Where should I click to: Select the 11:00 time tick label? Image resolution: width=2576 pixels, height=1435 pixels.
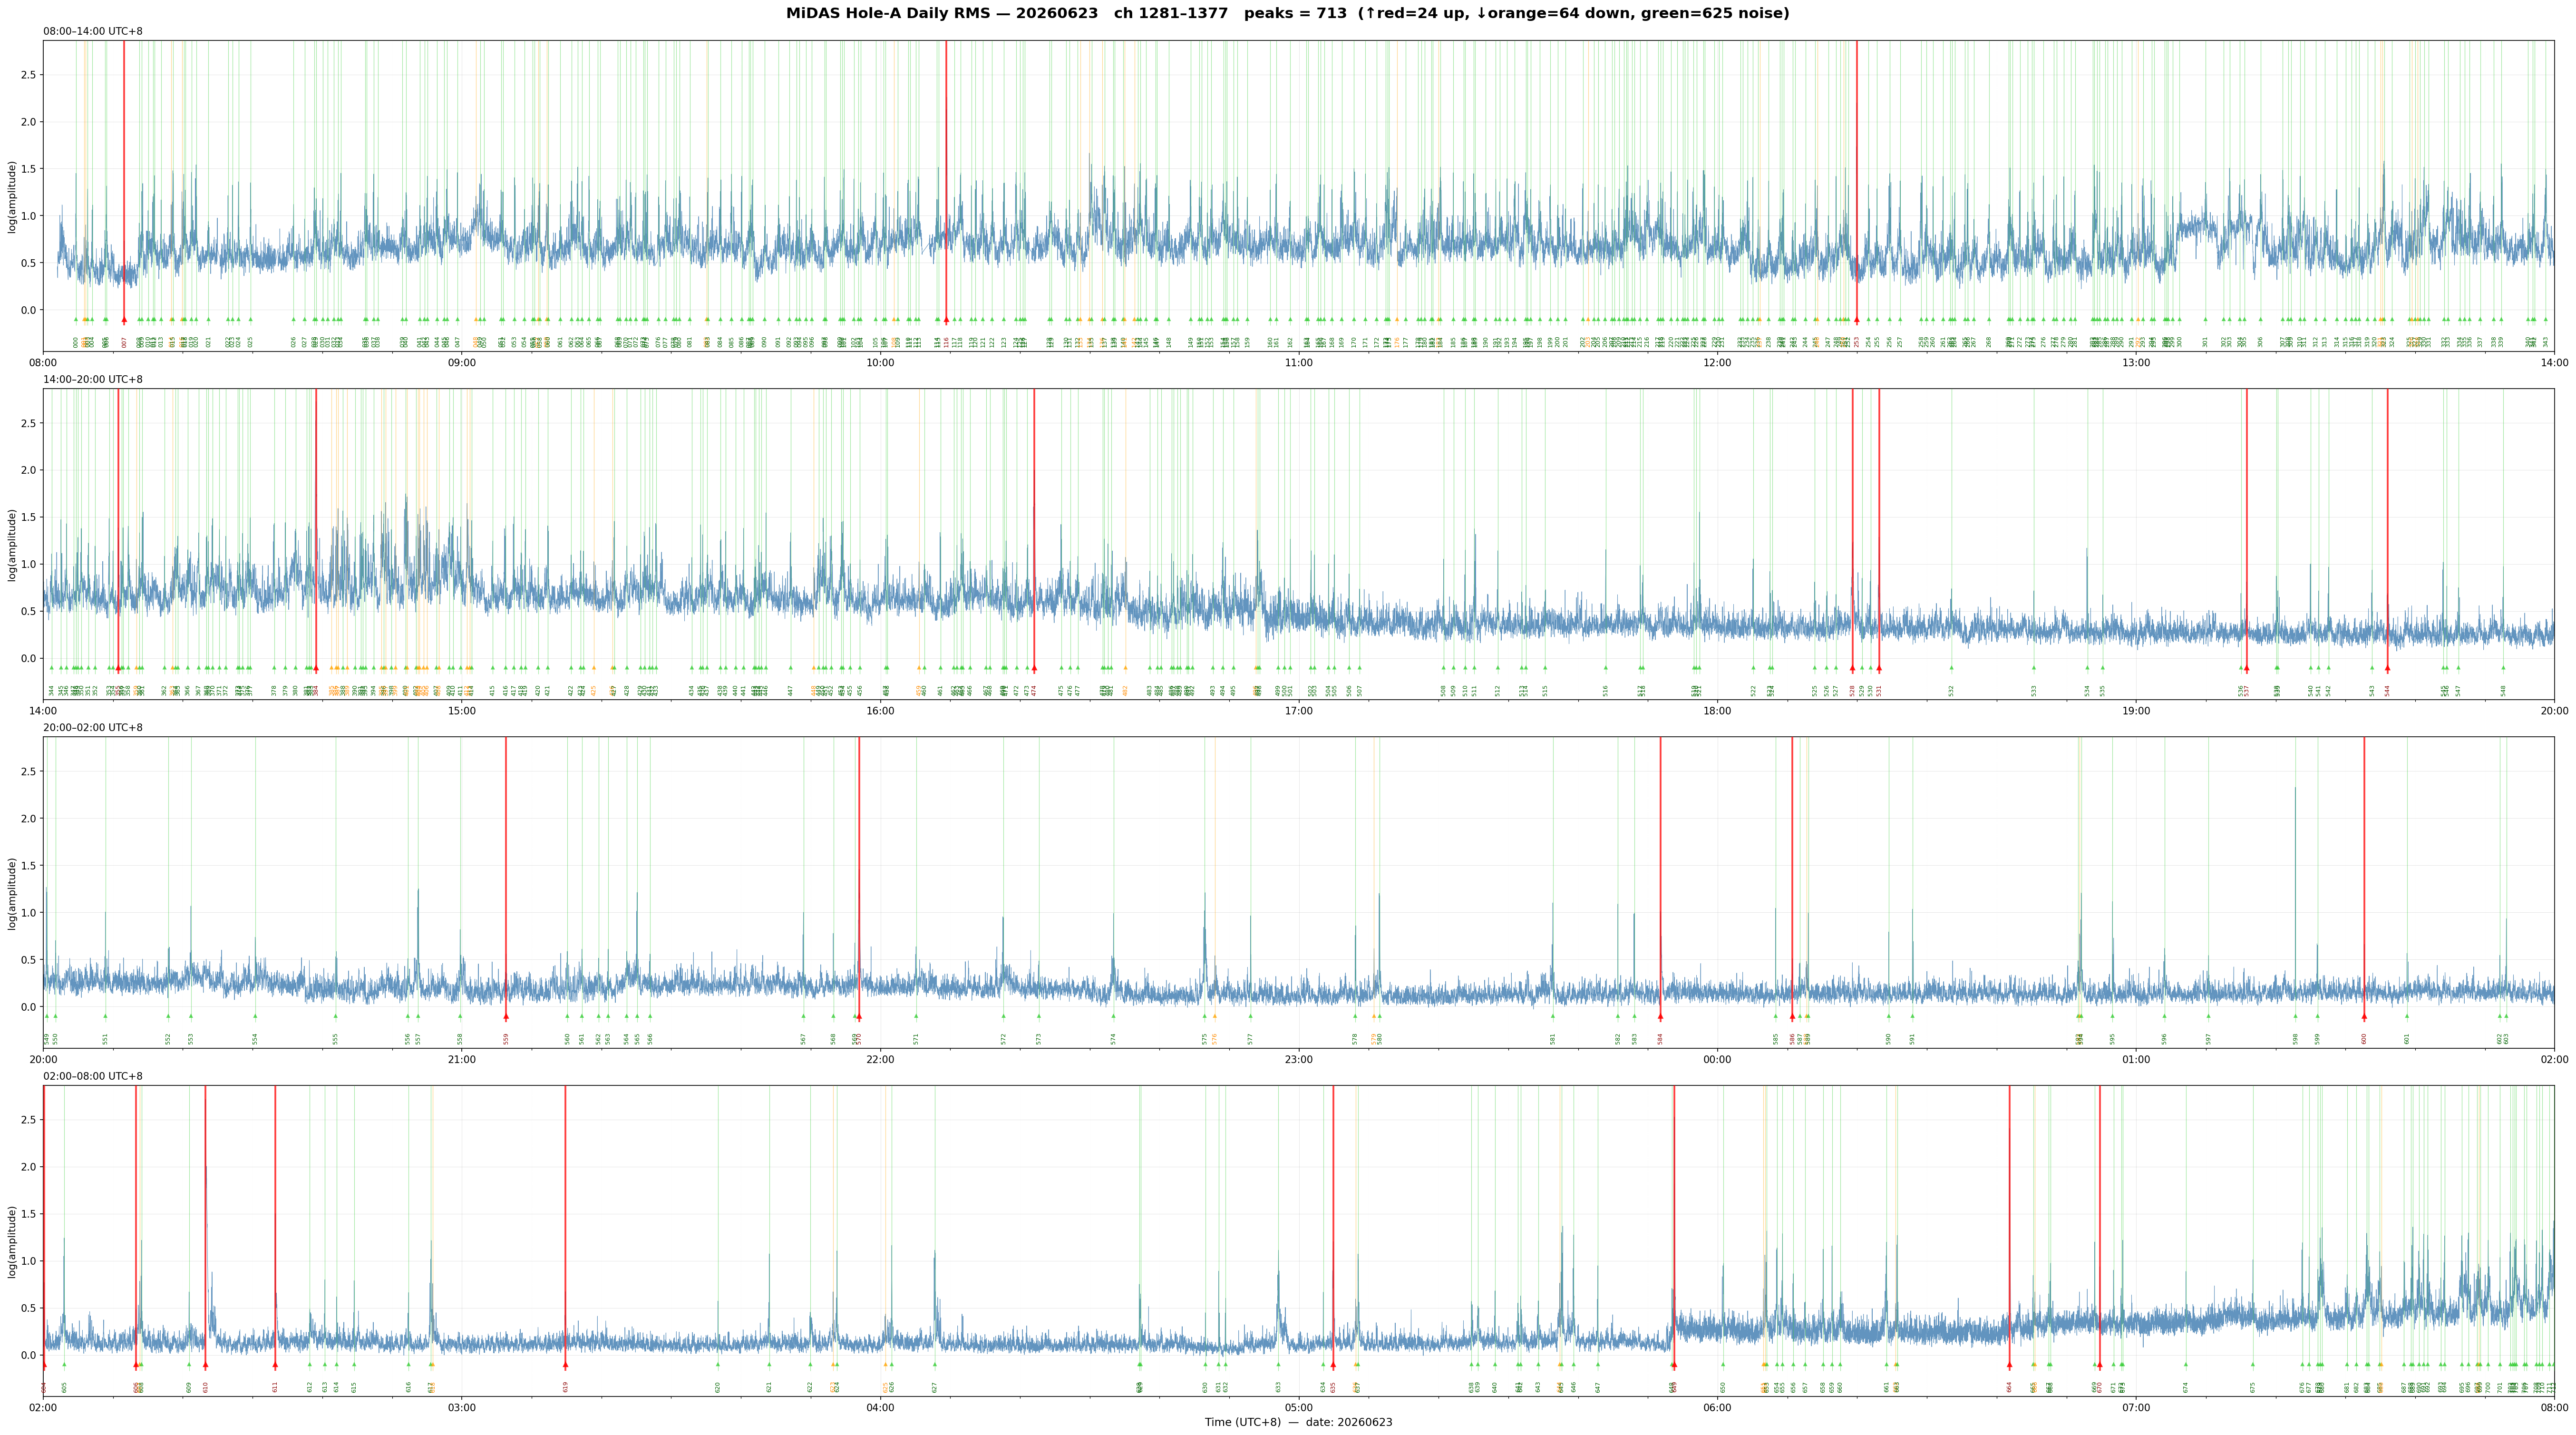pos(1298,362)
